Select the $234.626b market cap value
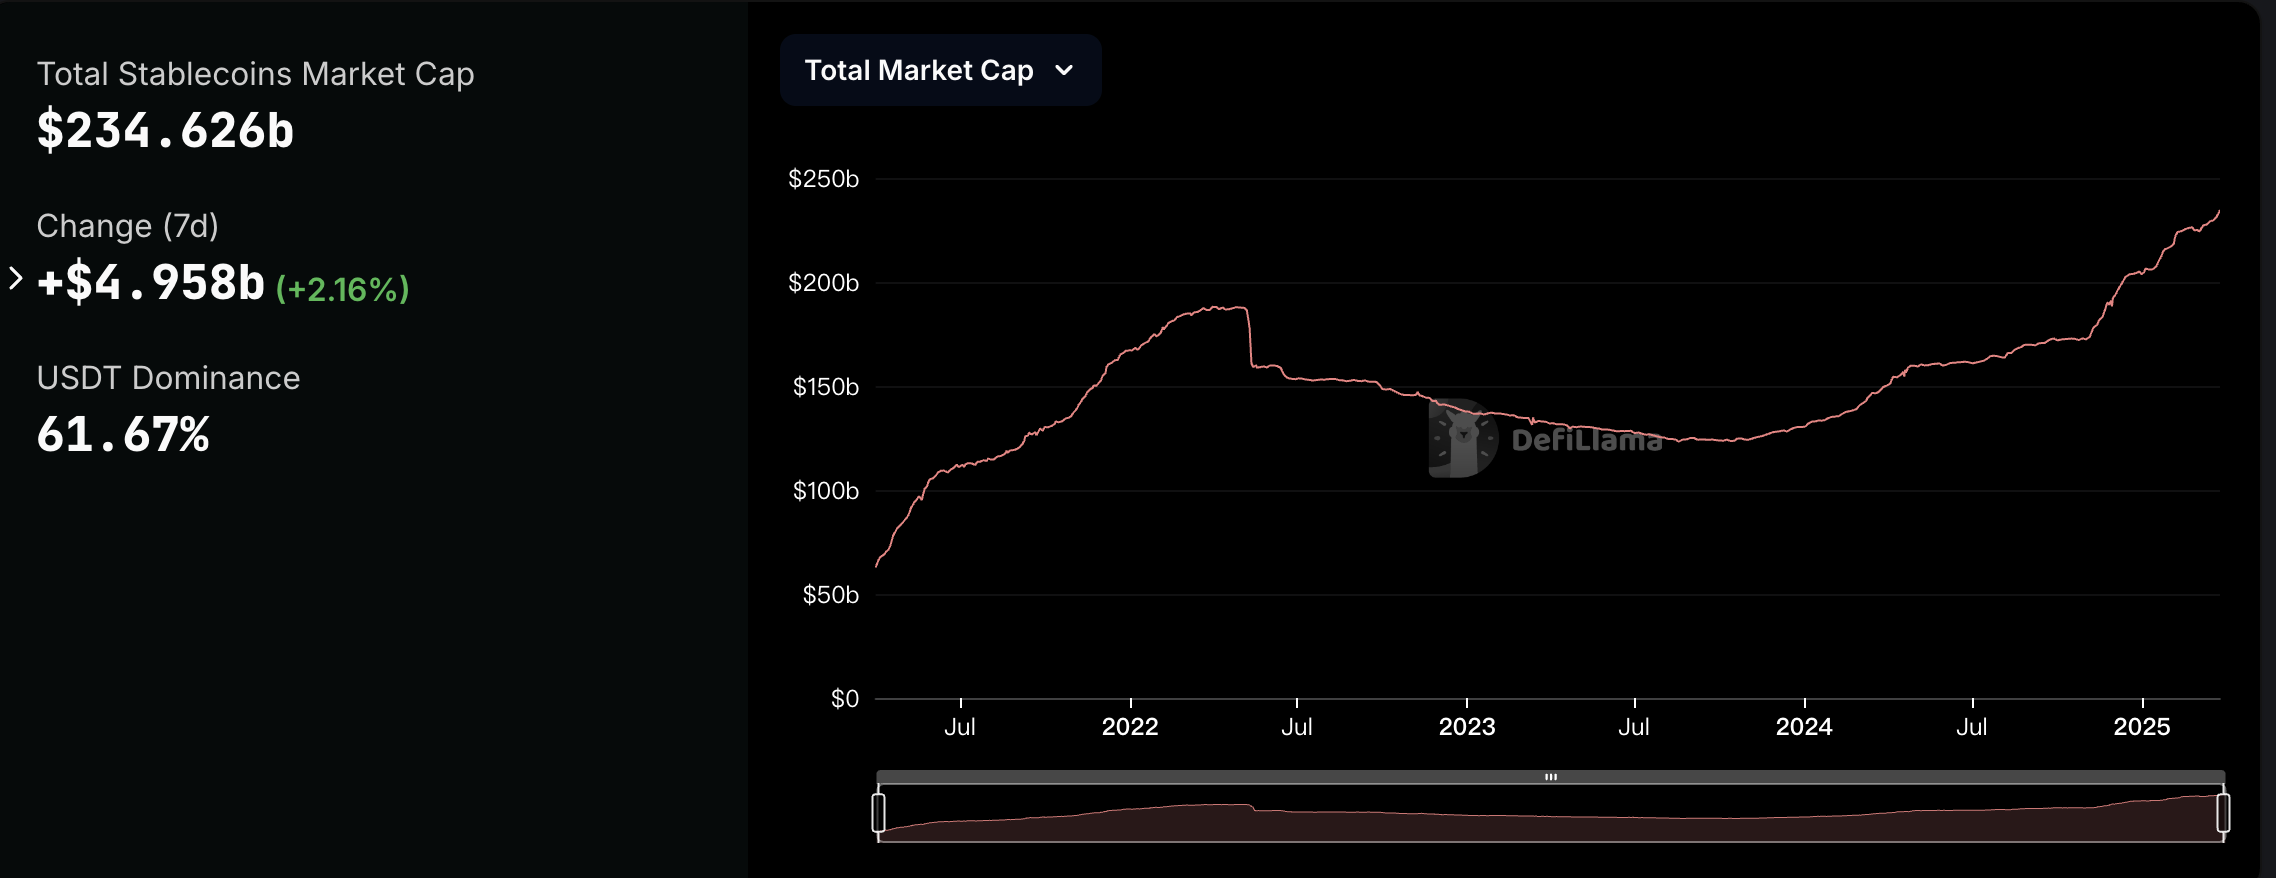The width and height of the screenshot is (2276, 878). [166, 131]
